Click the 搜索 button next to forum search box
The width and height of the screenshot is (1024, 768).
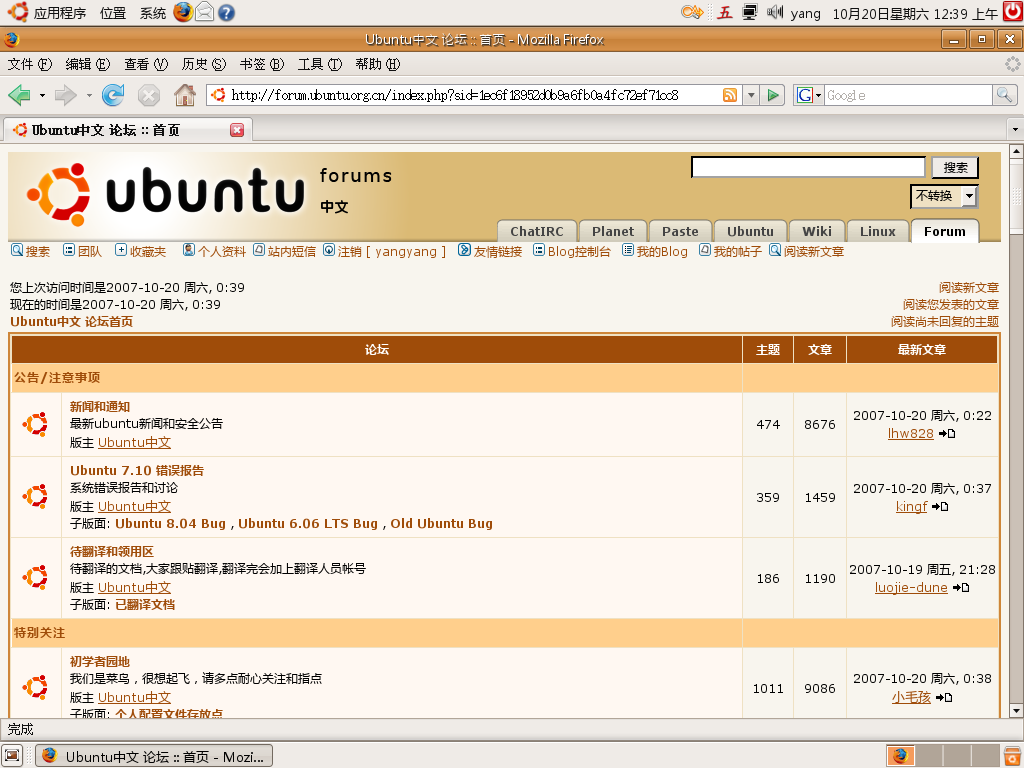click(x=955, y=168)
